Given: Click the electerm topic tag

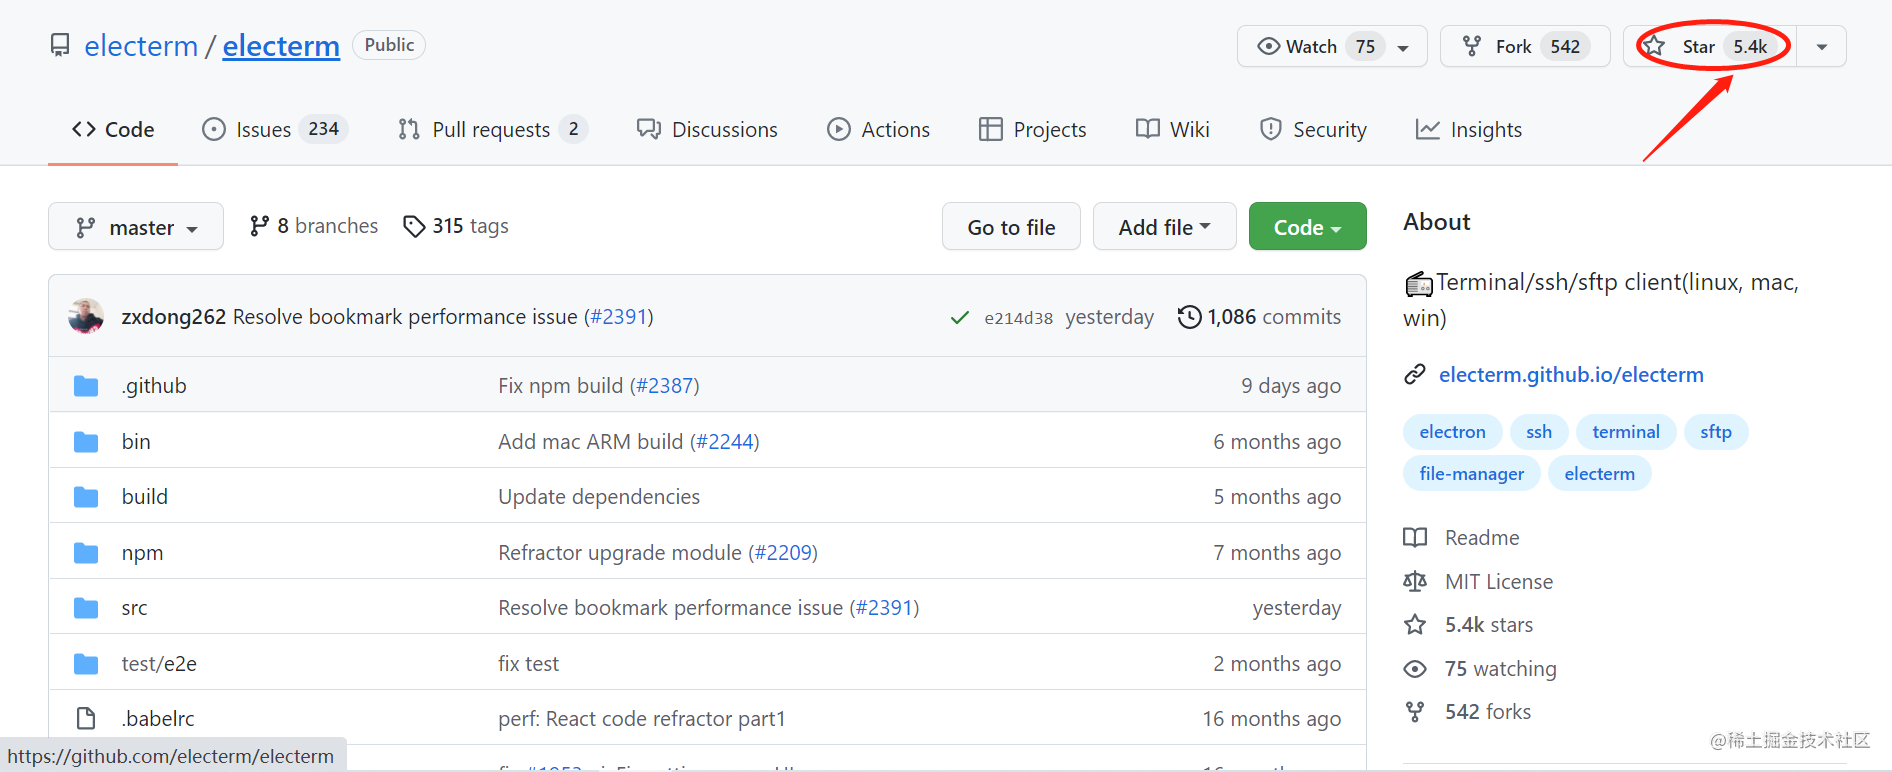Looking at the screenshot, I should tap(1600, 474).
